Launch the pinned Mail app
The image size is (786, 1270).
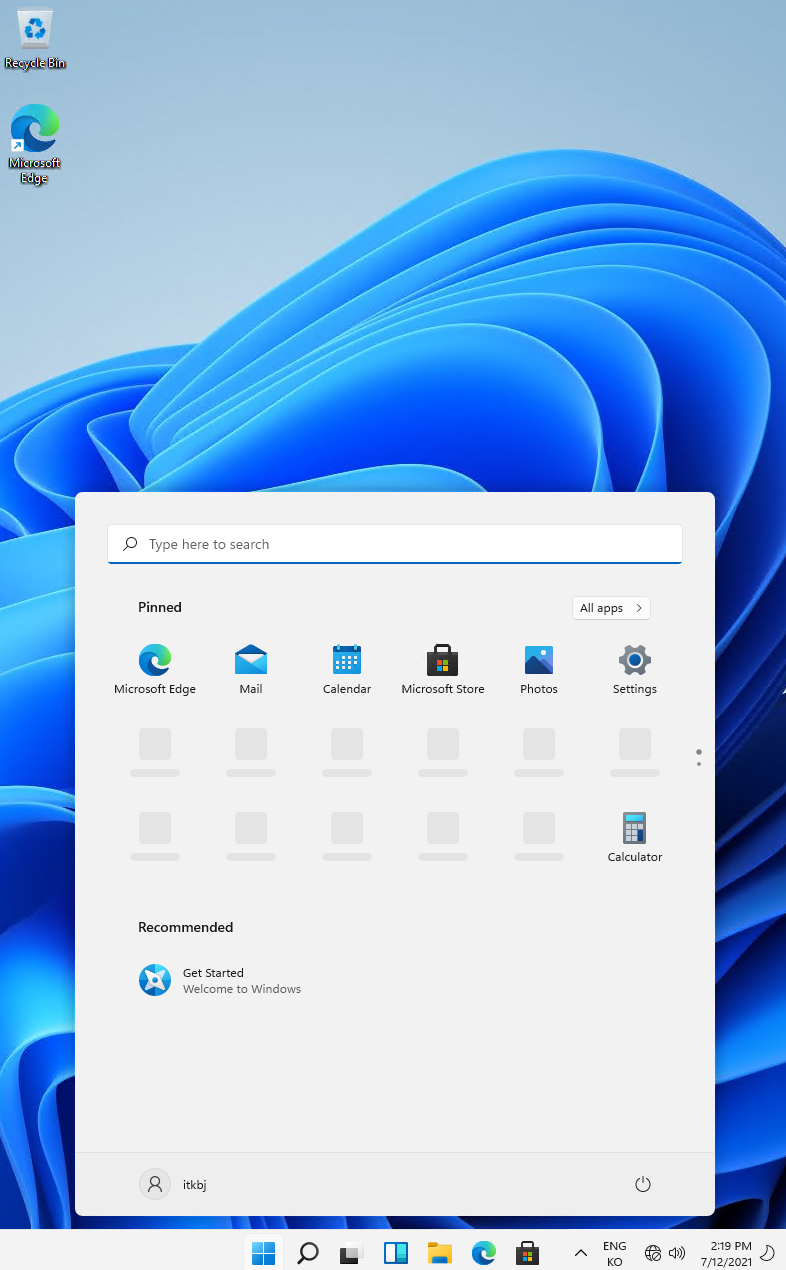(251, 669)
